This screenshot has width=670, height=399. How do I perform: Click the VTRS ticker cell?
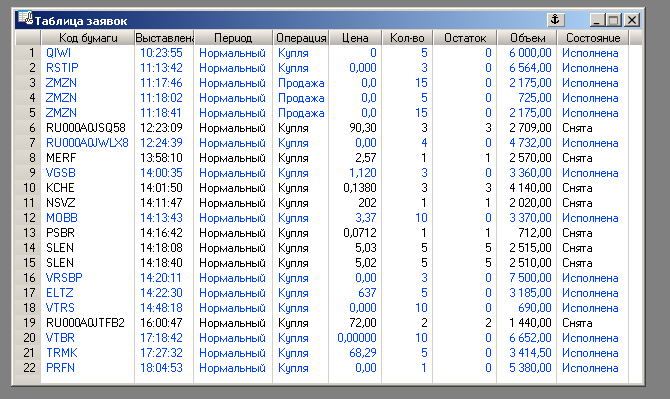[x=60, y=308]
